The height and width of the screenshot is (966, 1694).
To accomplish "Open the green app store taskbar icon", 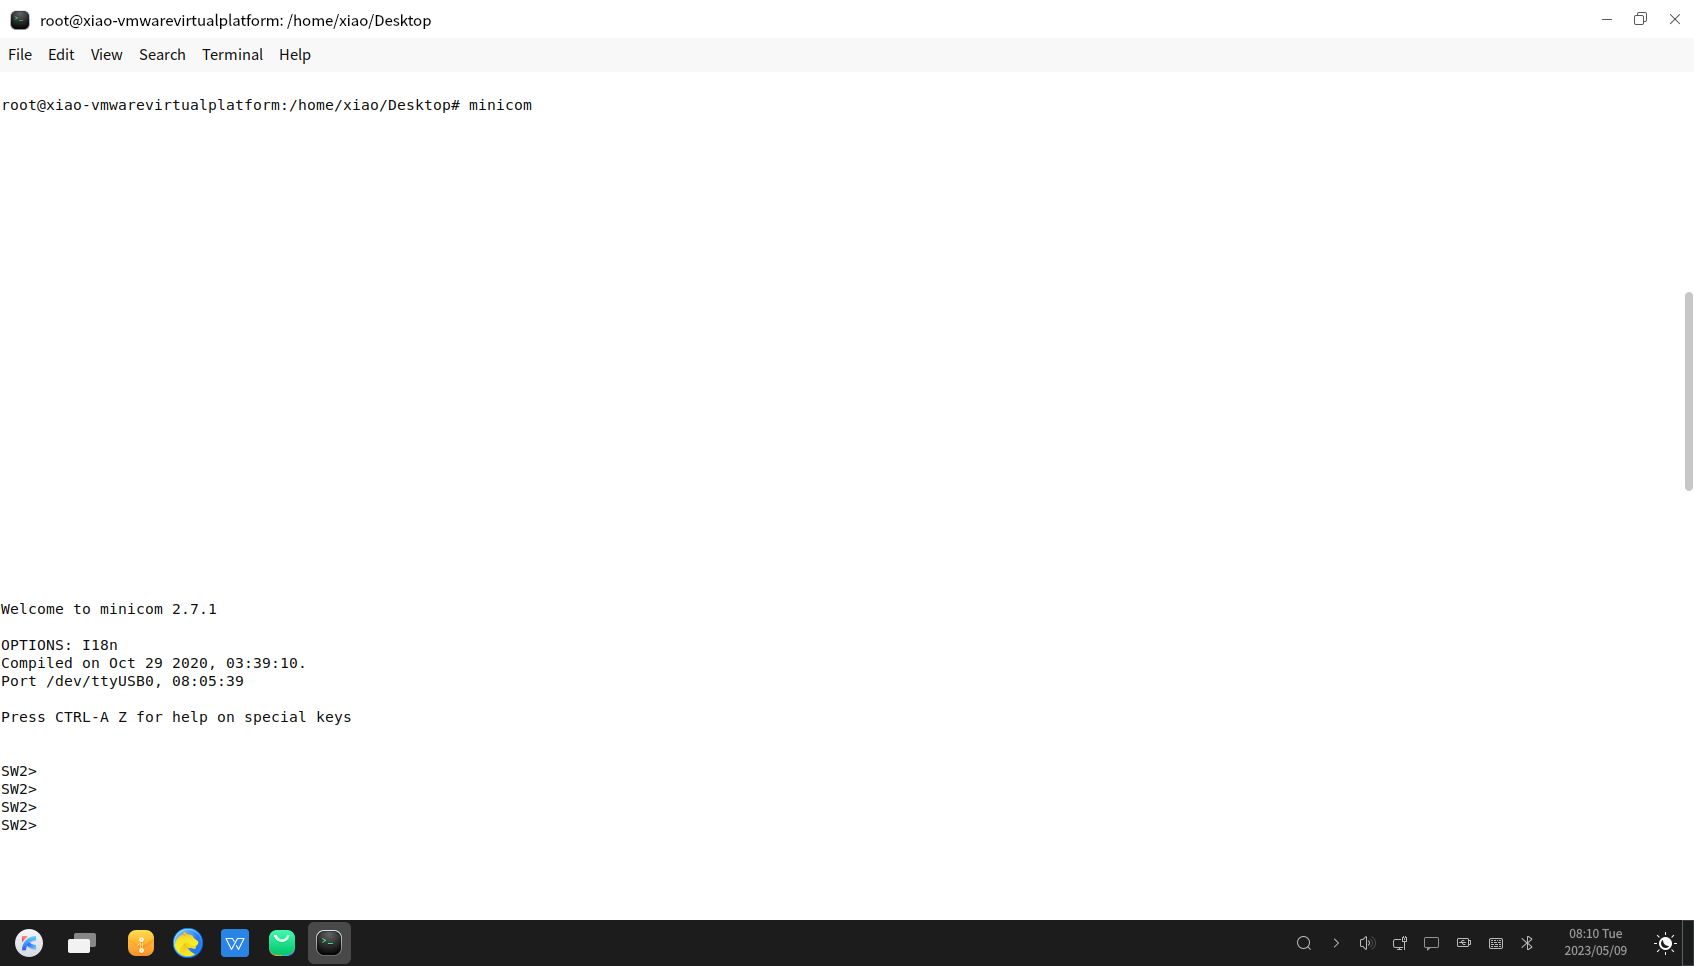I will pyautogui.click(x=282, y=943).
